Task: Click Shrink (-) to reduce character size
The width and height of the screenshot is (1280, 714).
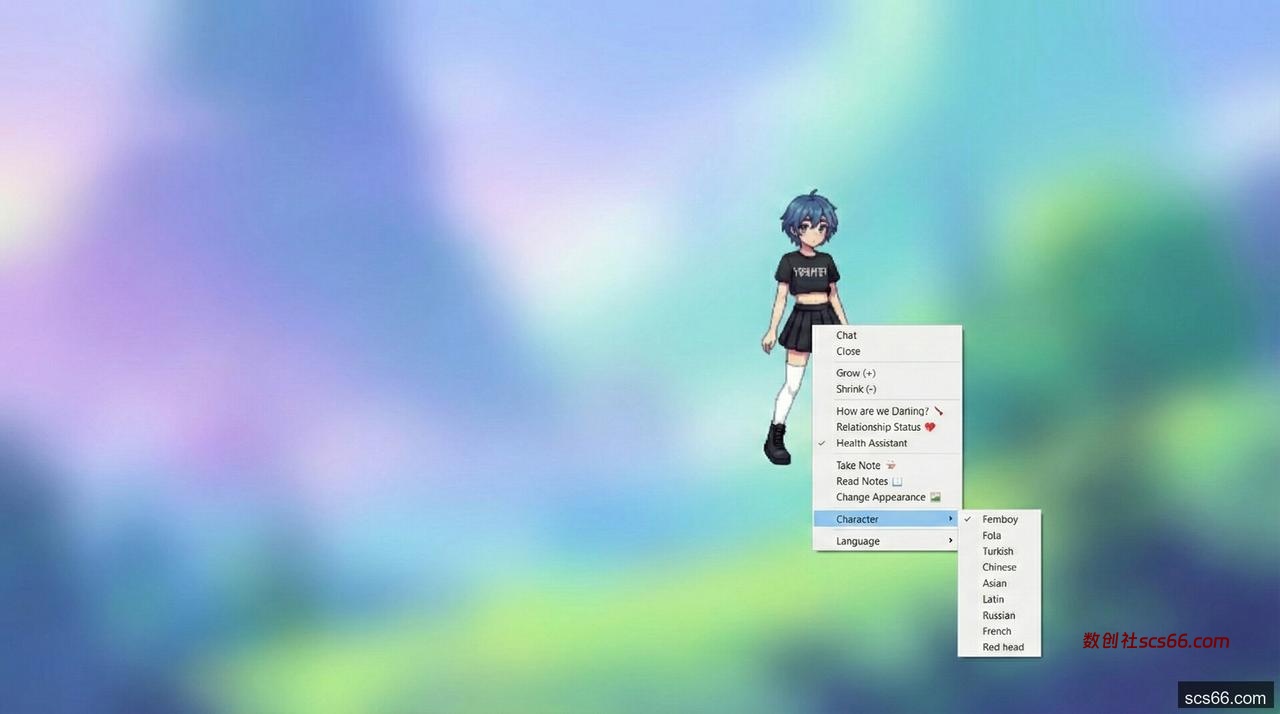Action: point(856,389)
